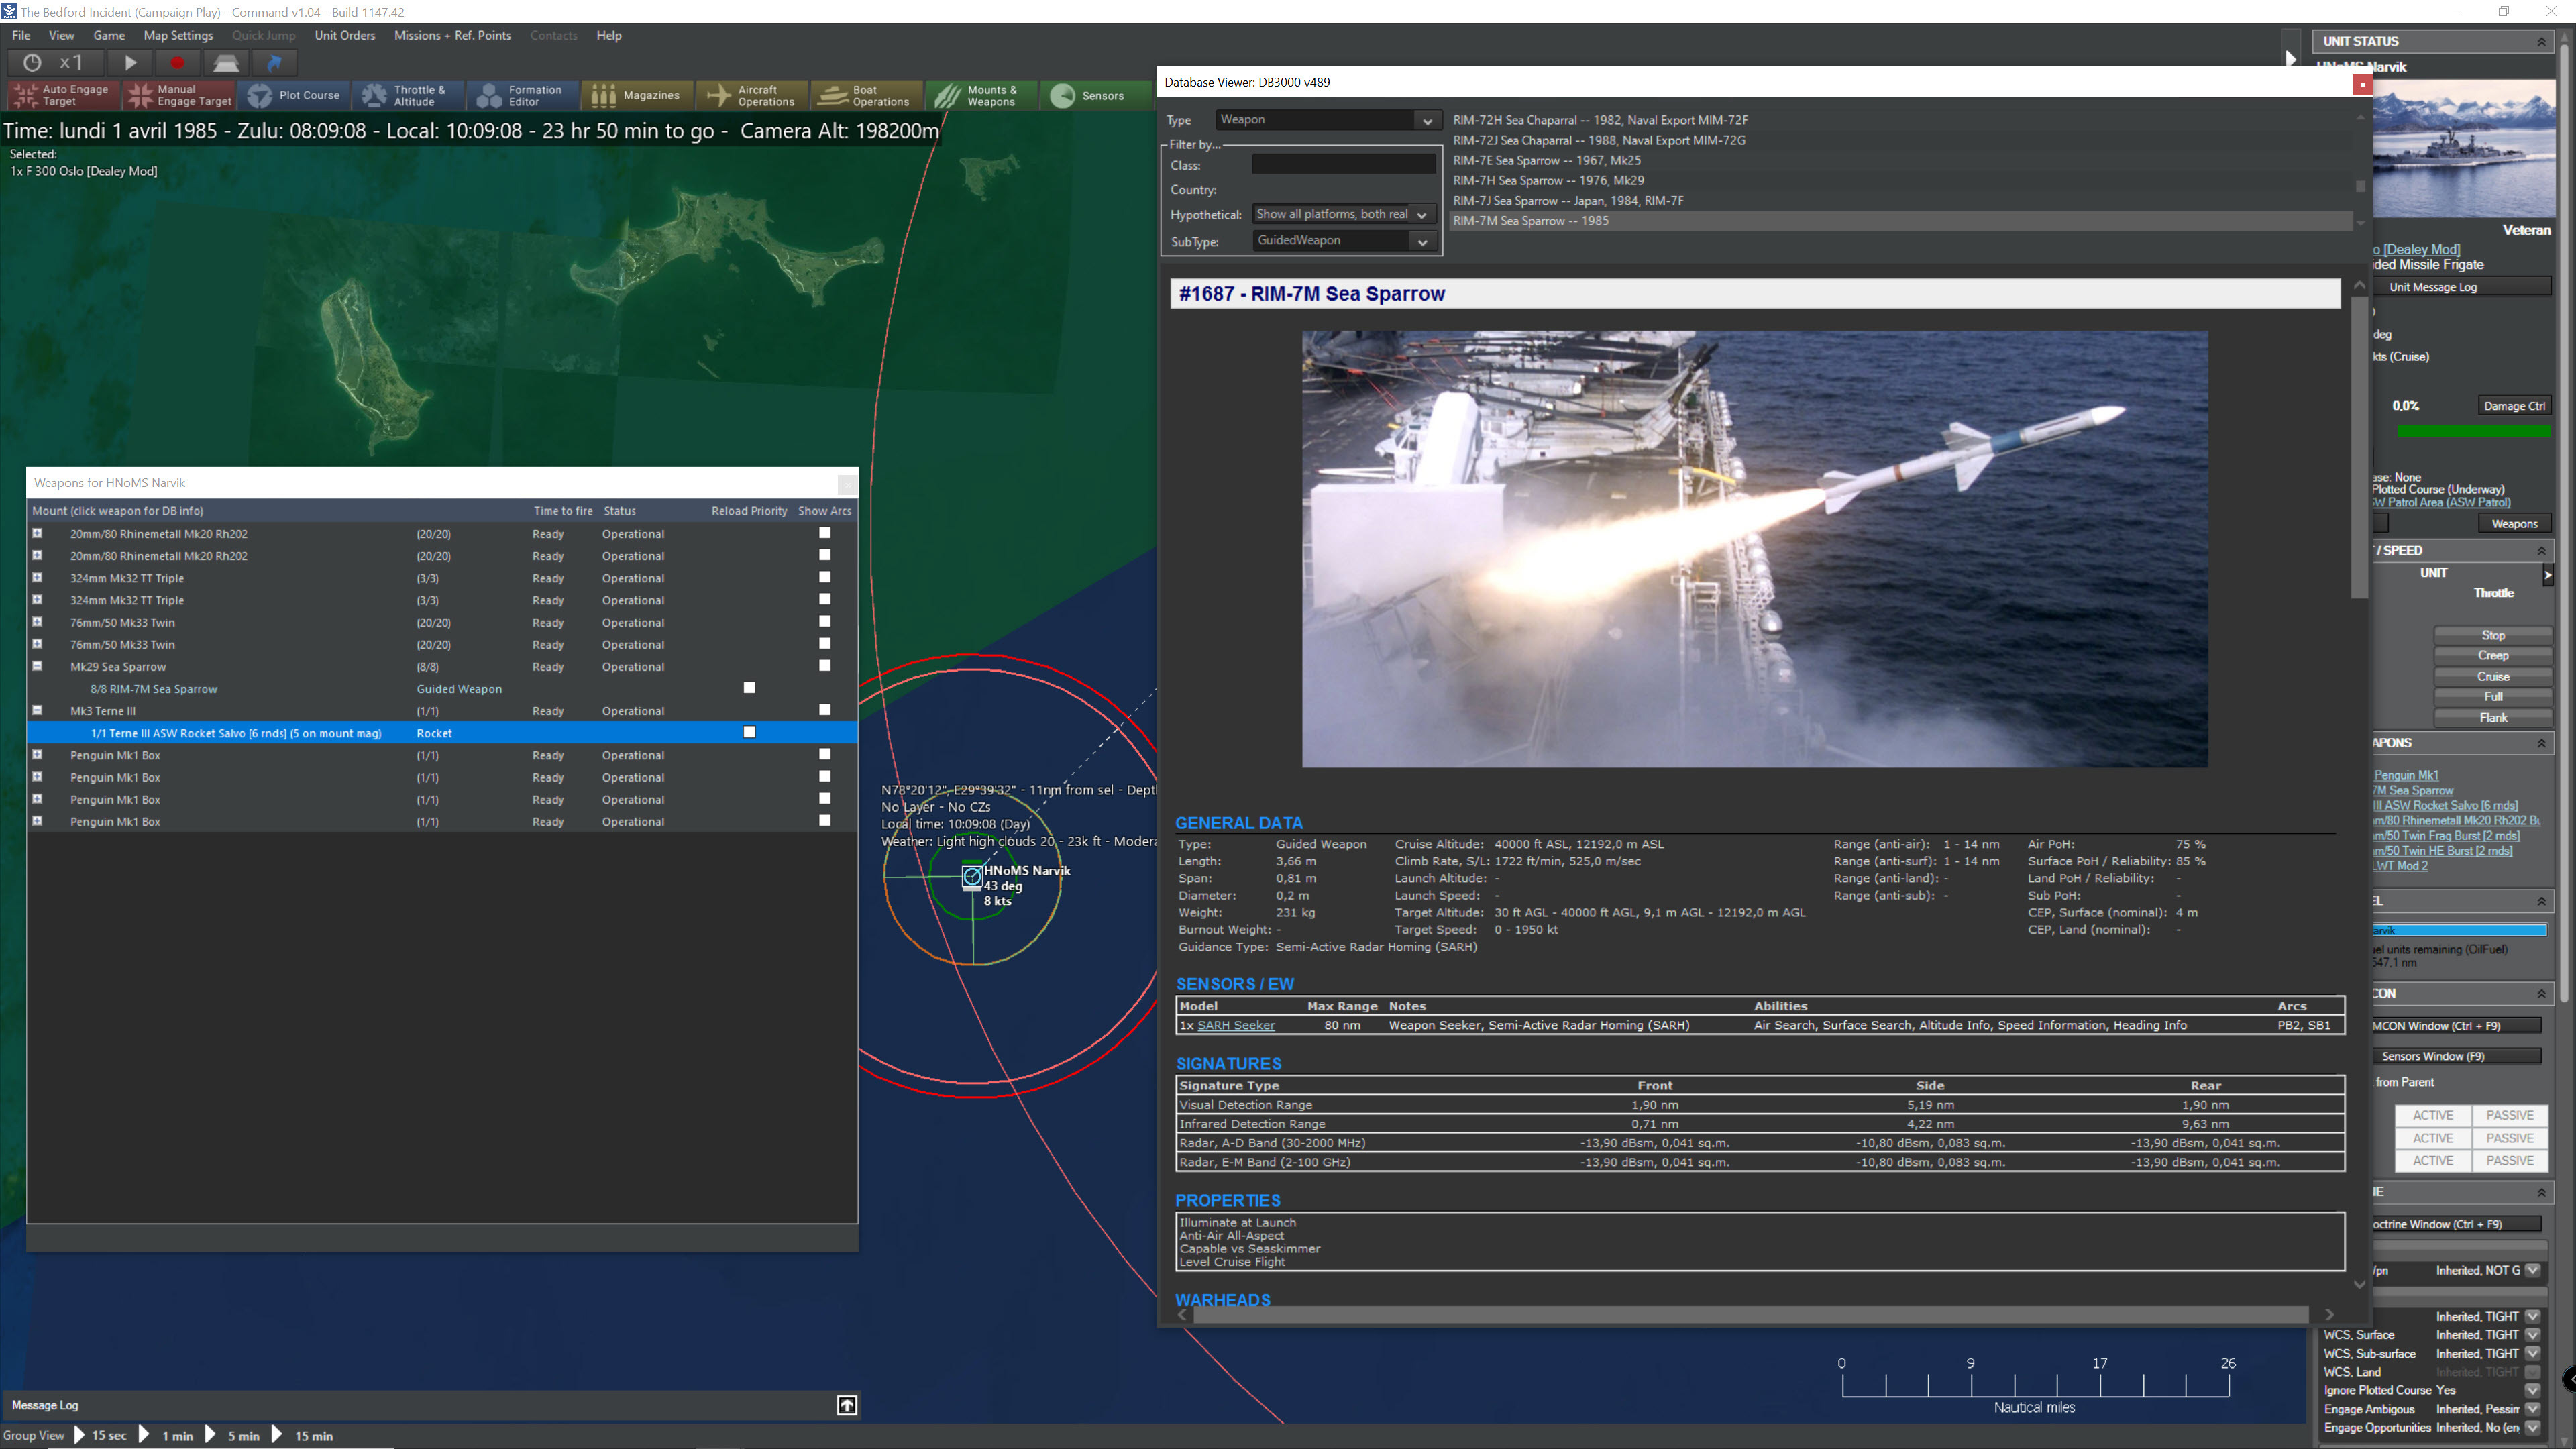
Task: Enable Show Arcs for Mk29 Sea Sparrow
Action: (x=825, y=666)
